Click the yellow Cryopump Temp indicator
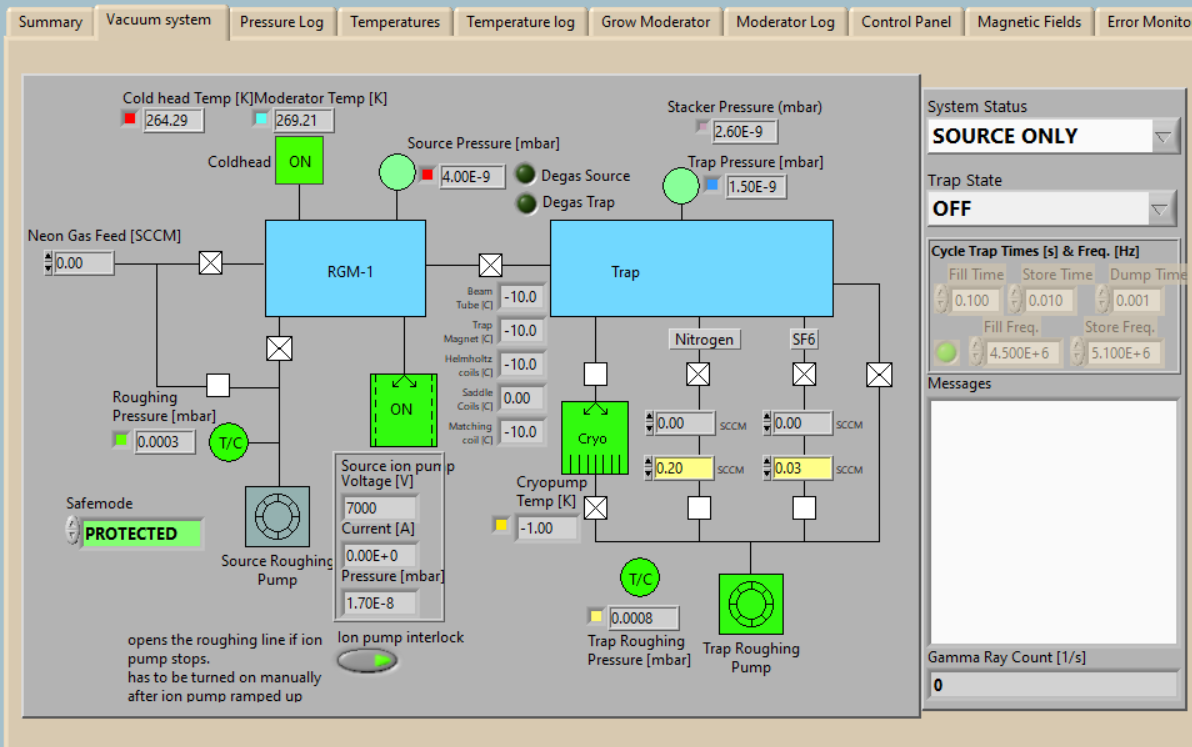Viewport: 1192px width, 747px height. pyautogui.click(x=501, y=525)
